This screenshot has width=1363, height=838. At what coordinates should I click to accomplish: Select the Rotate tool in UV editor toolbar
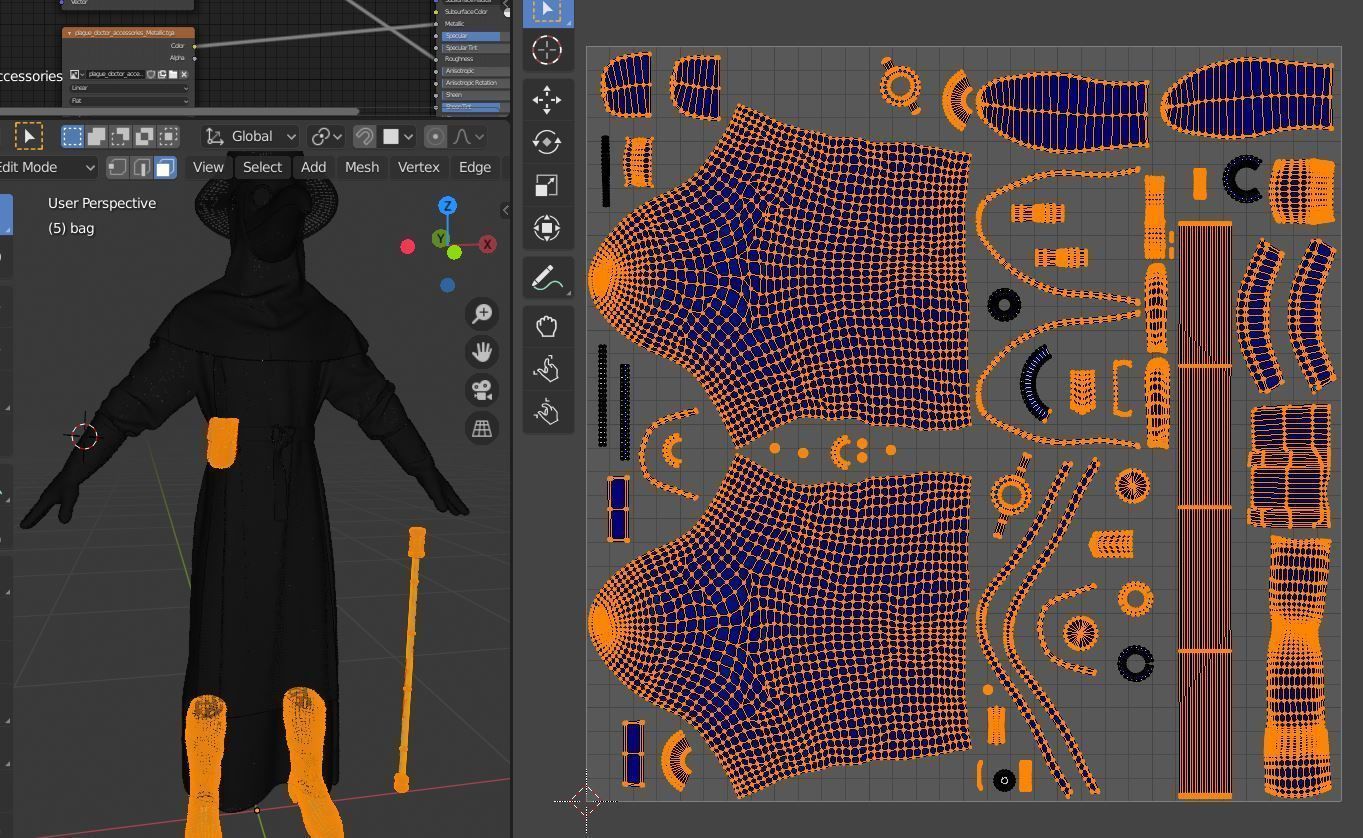coord(547,142)
